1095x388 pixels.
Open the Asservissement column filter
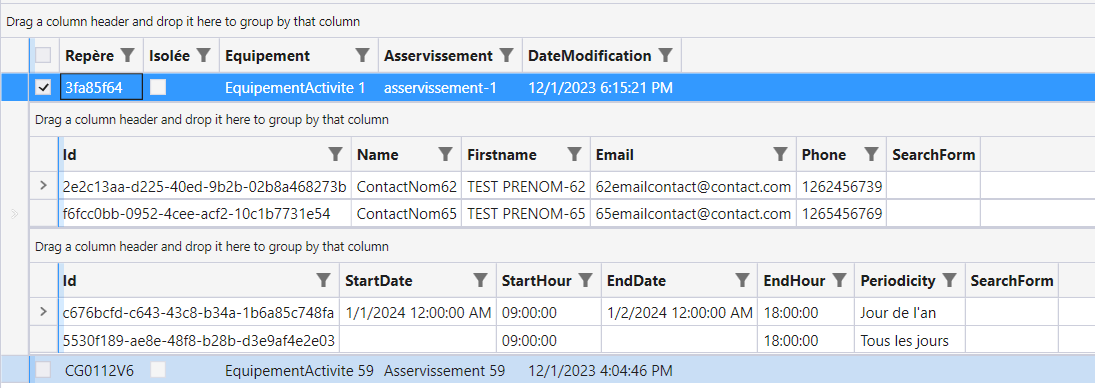507,55
